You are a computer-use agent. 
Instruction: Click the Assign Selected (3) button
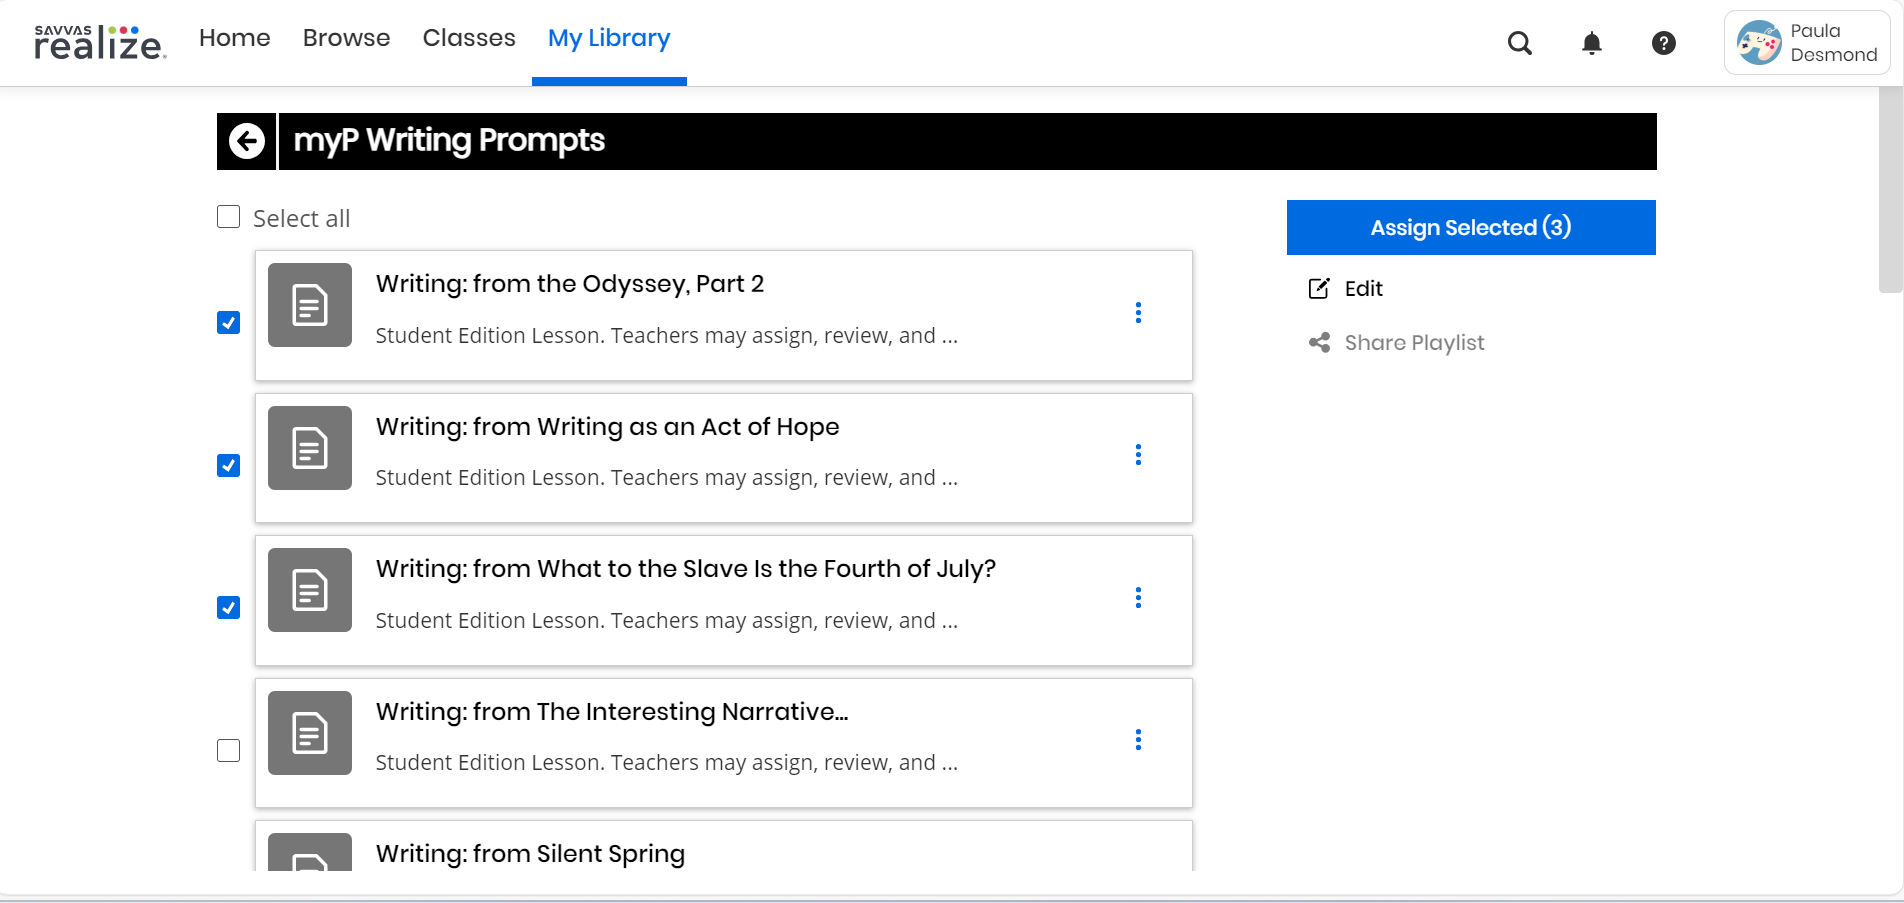[x=1471, y=227]
